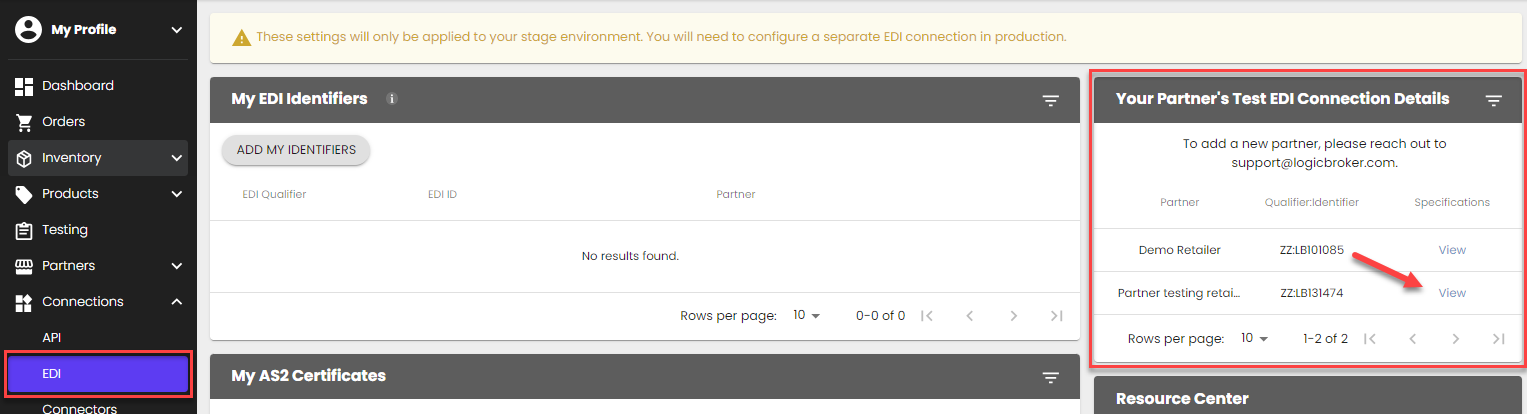This screenshot has height=414, width=1527.
Task: Click the Dashboard grid icon in sidebar
Action: point(24,86)
